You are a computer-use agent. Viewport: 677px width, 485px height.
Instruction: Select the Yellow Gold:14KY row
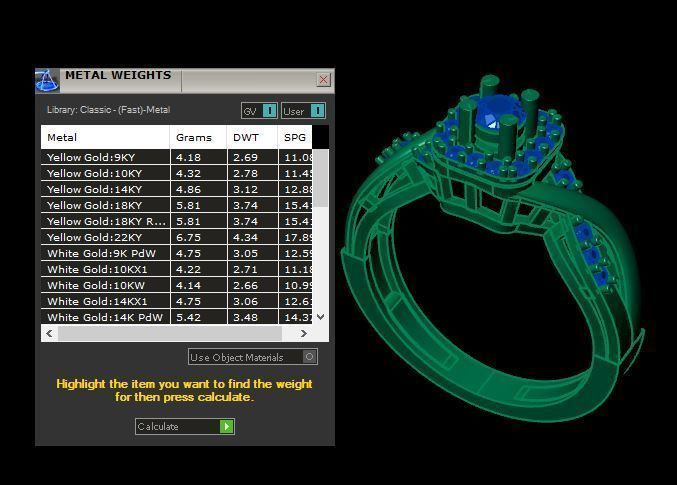(x=177, y=189)
